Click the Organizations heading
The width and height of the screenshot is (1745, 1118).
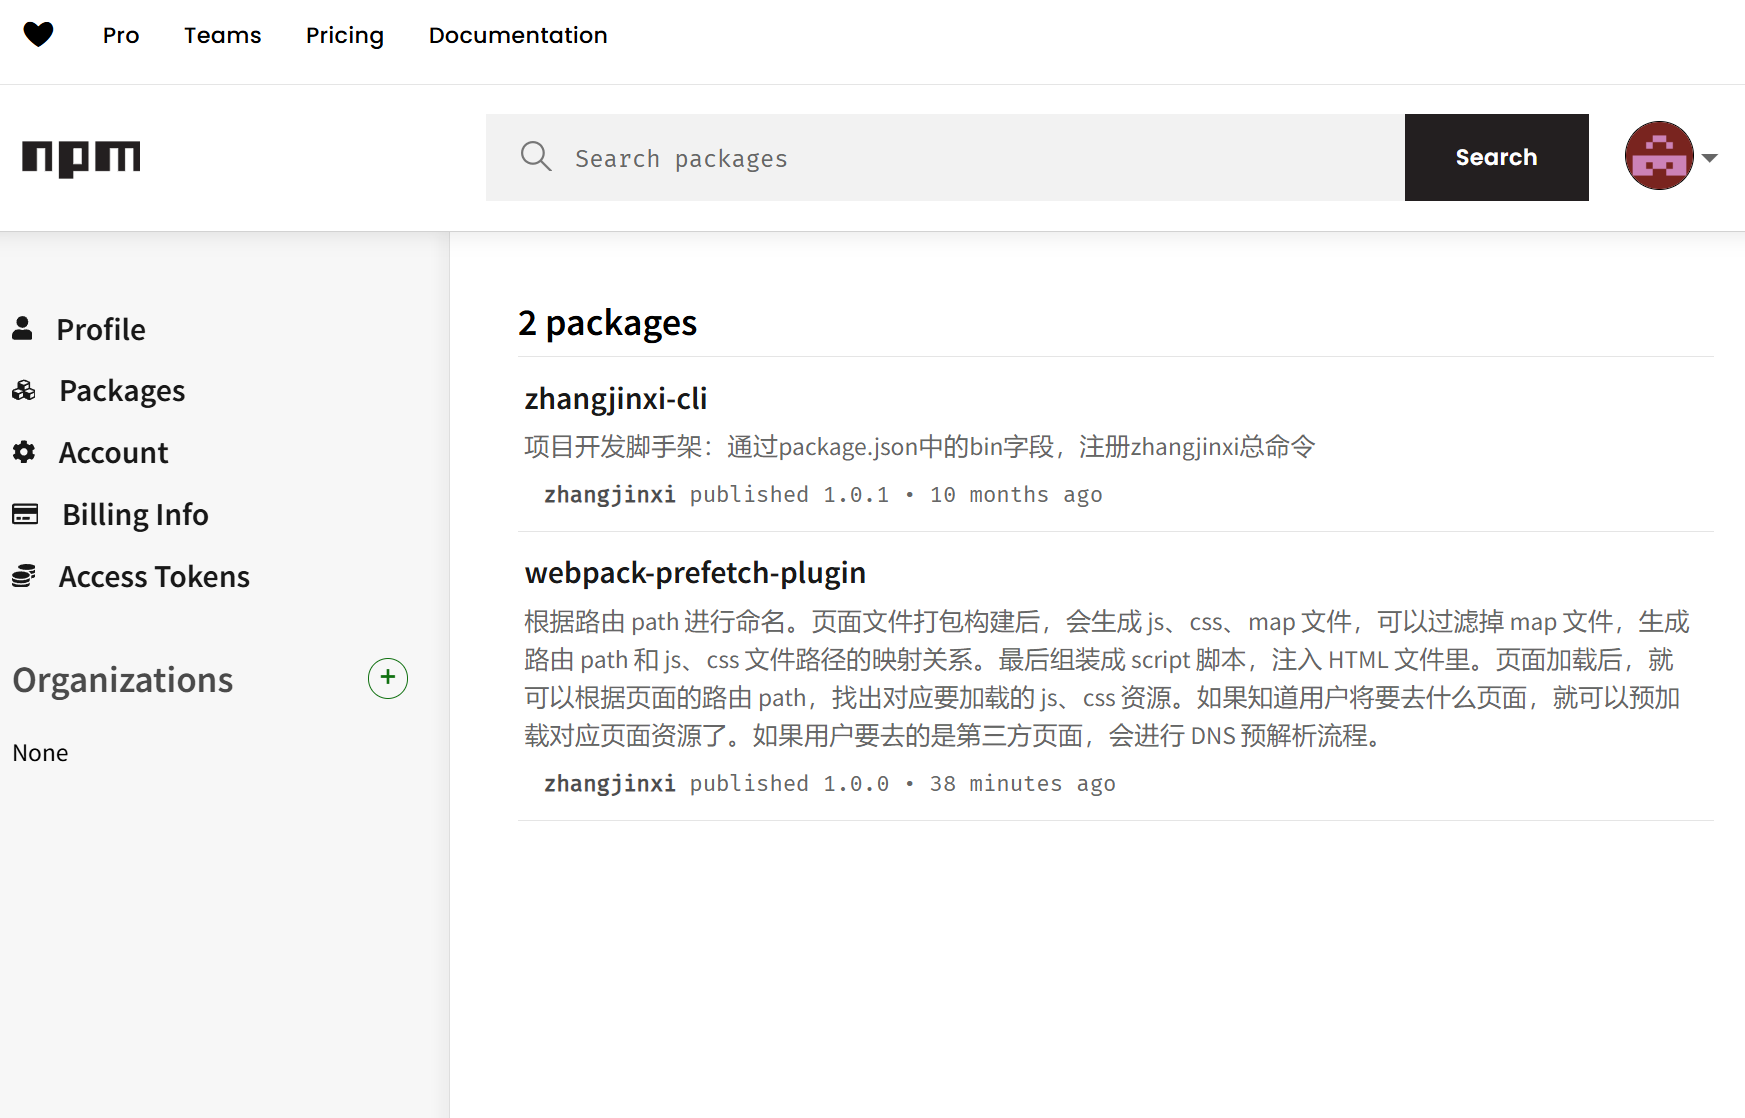(123, 680)
